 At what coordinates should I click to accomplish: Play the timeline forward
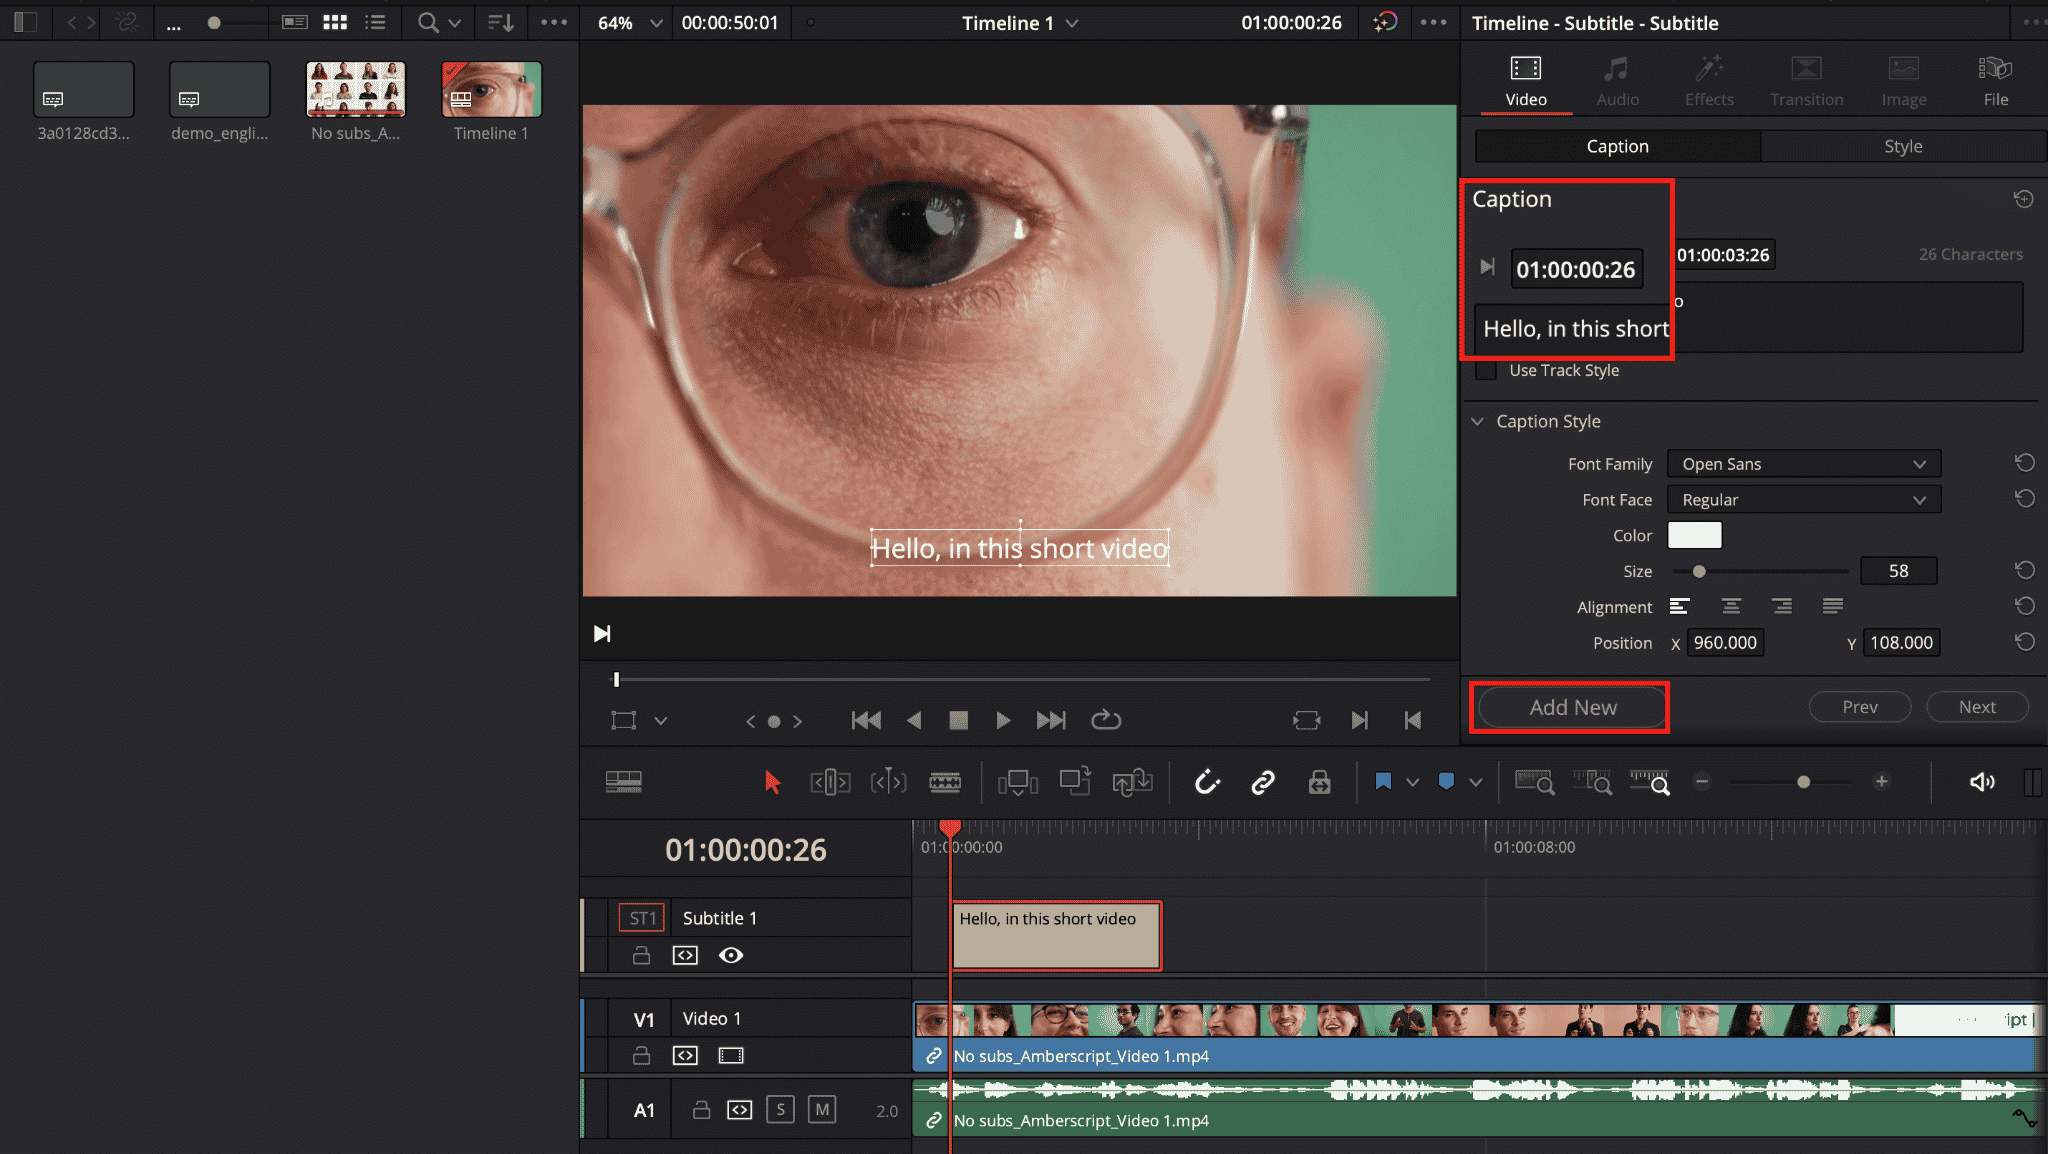(1003, 720)
